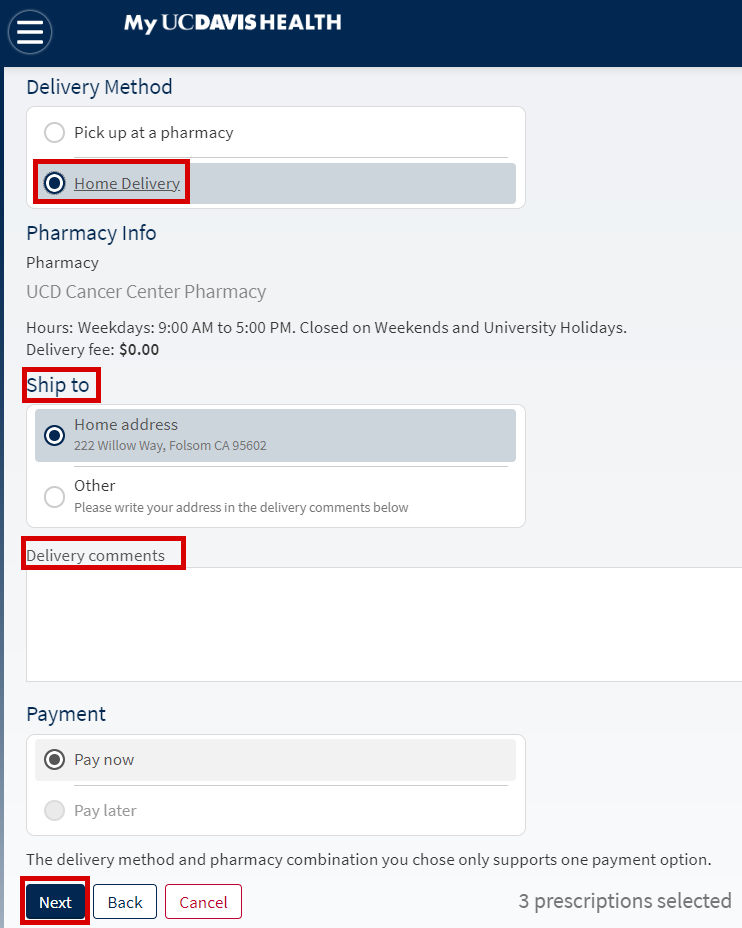Choose the Home Delivery option
Image resolution: width=742 pixels, height=928 pixels.
pyautogui.click(x=55, y=183)
